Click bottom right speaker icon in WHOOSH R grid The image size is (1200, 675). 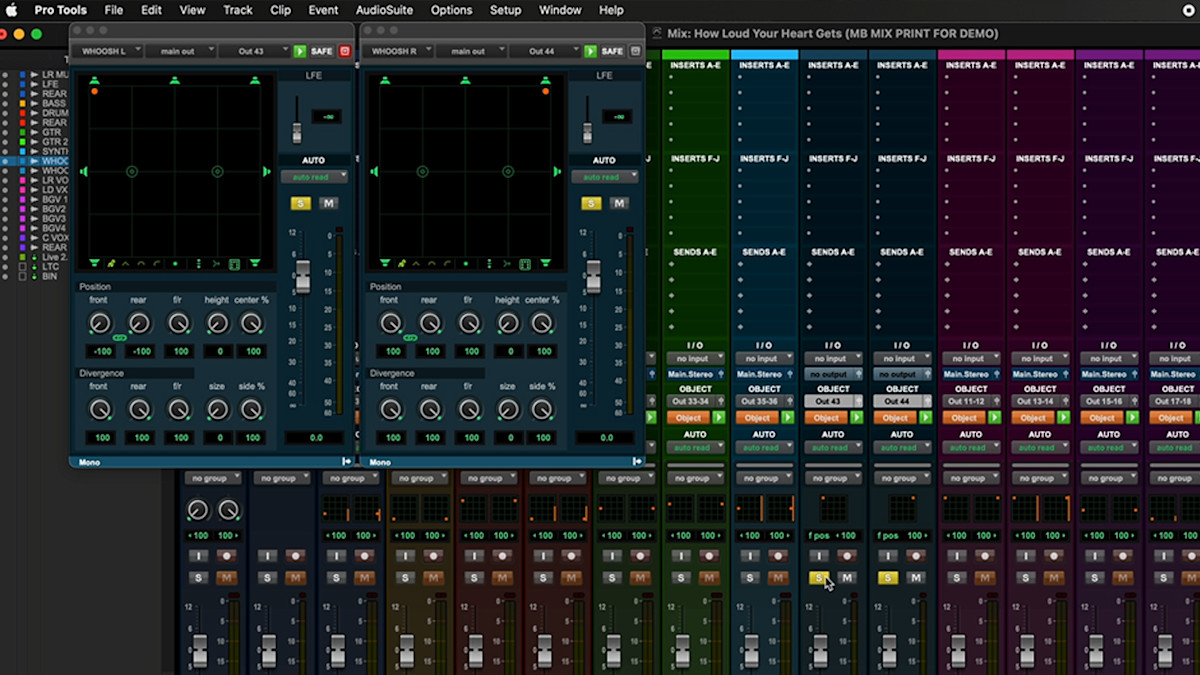pos(545,263)
